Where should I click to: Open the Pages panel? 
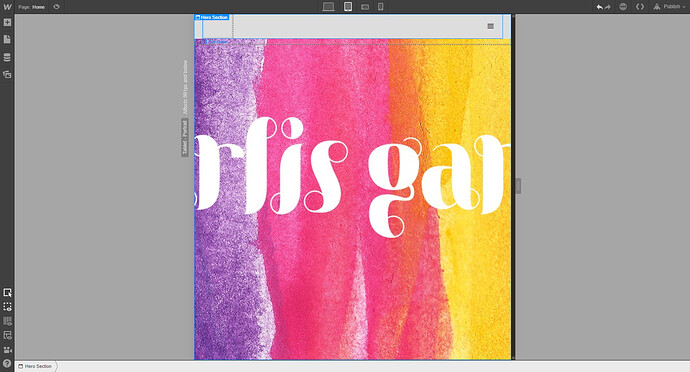click(7, 40)
